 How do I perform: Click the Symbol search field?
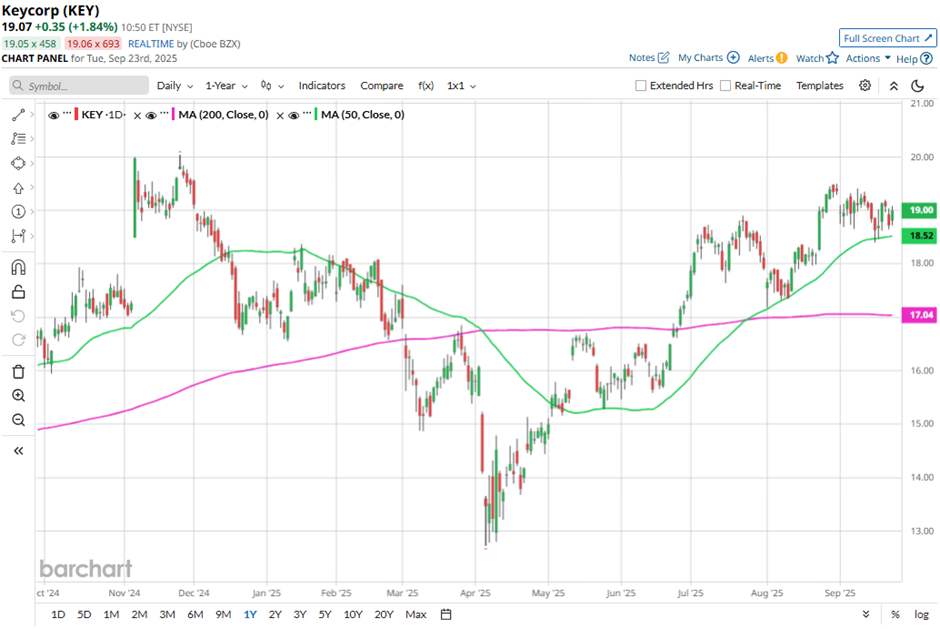(x=80, y=86)
